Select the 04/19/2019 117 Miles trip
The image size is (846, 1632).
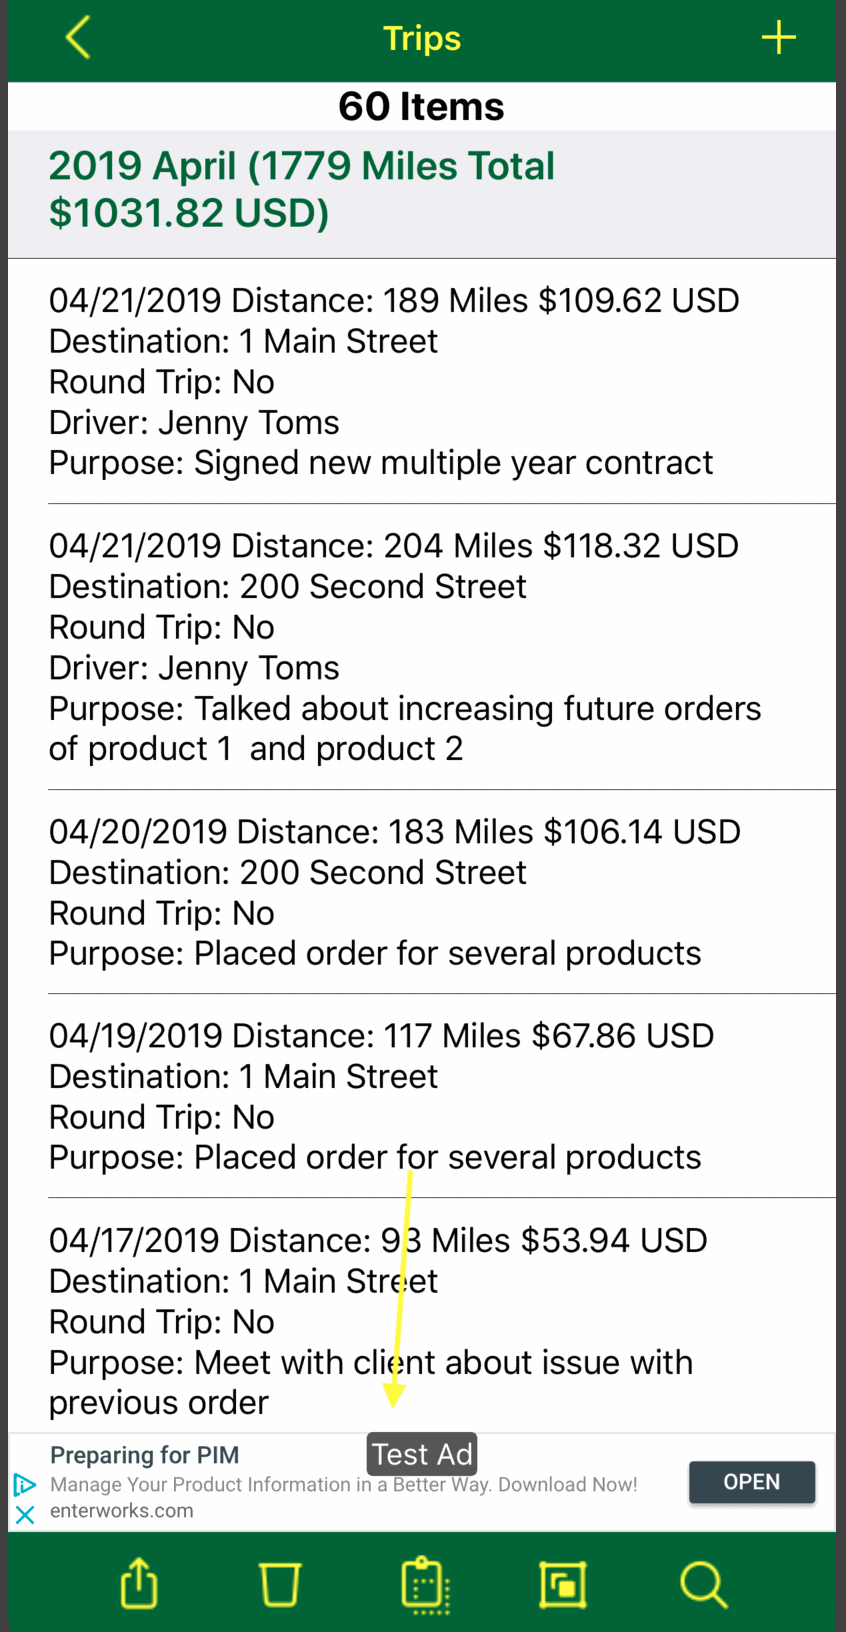[422, 1095]
